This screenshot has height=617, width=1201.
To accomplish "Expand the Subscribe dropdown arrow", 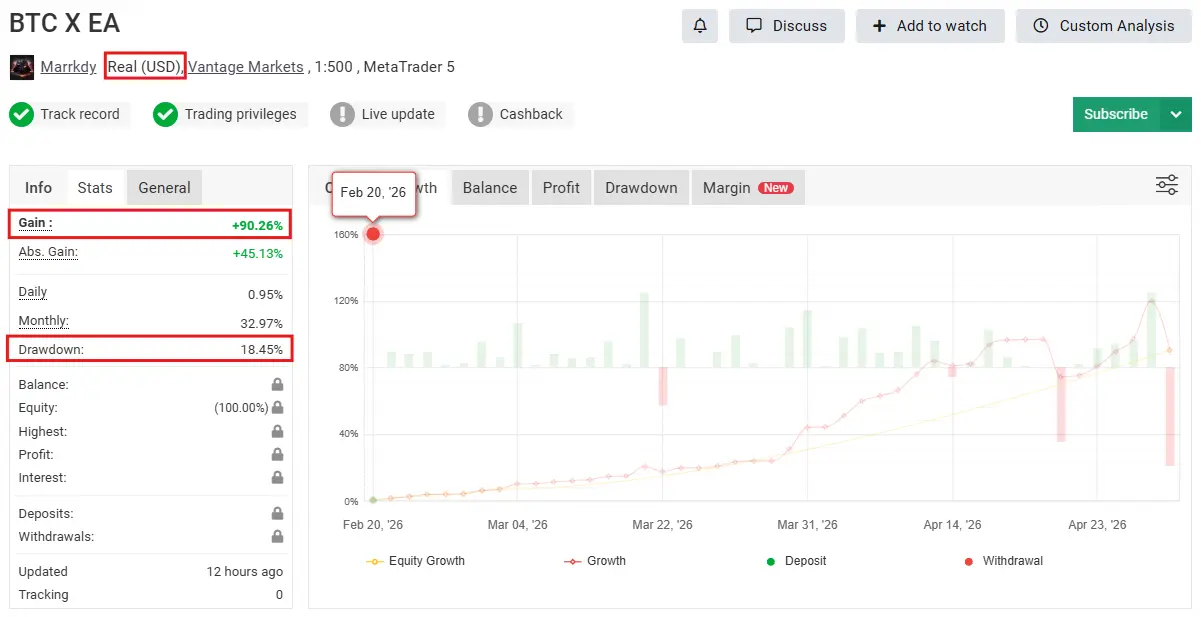I will click(1176, 114).
